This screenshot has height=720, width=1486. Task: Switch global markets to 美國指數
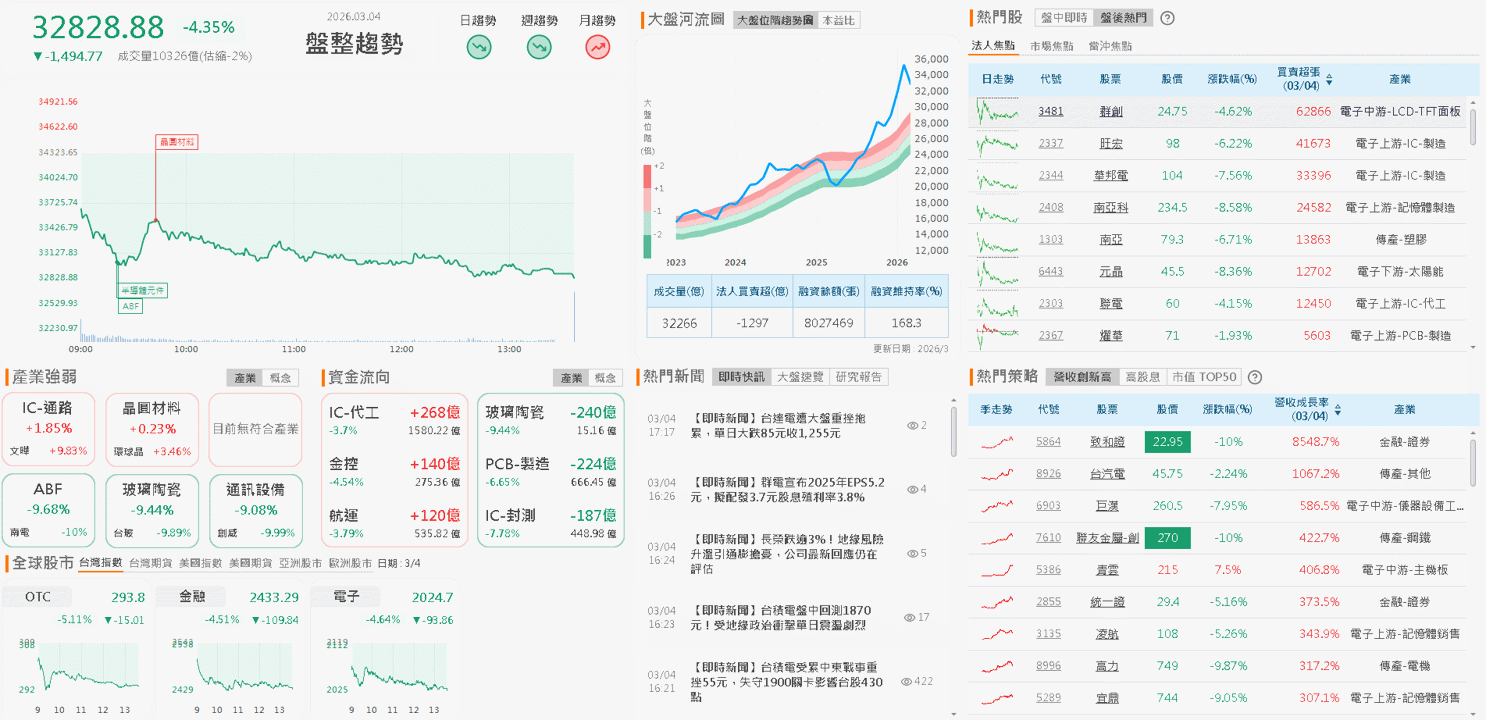click(x=200, y=563)
